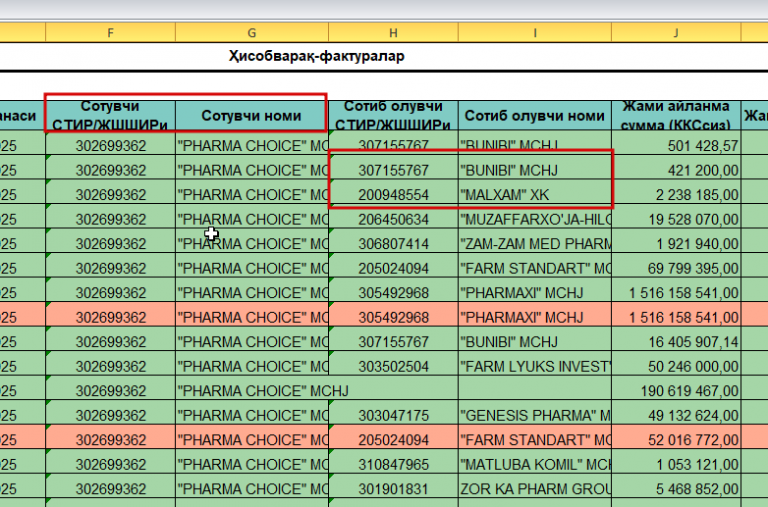
Task: Click the Сотувчи номи header cell
Action: [x=252, y=116]
